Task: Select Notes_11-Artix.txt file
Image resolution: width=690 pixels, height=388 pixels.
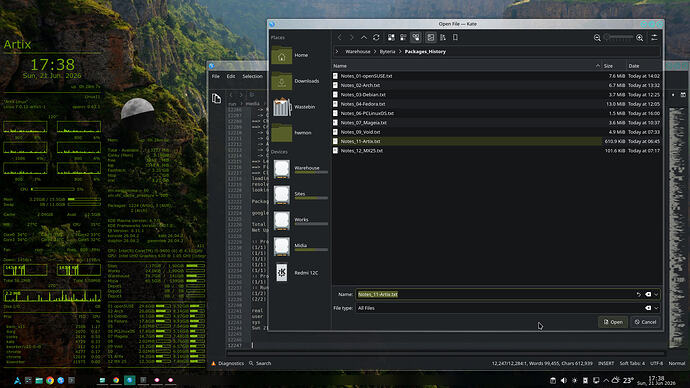Action: click(x=496, y=141)
